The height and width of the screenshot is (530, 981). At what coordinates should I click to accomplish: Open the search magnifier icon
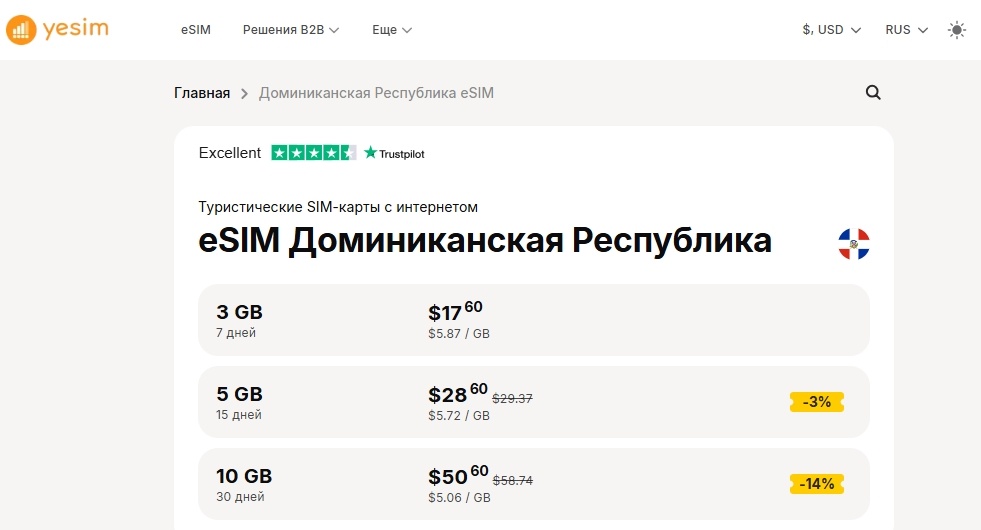click(873, 93)
